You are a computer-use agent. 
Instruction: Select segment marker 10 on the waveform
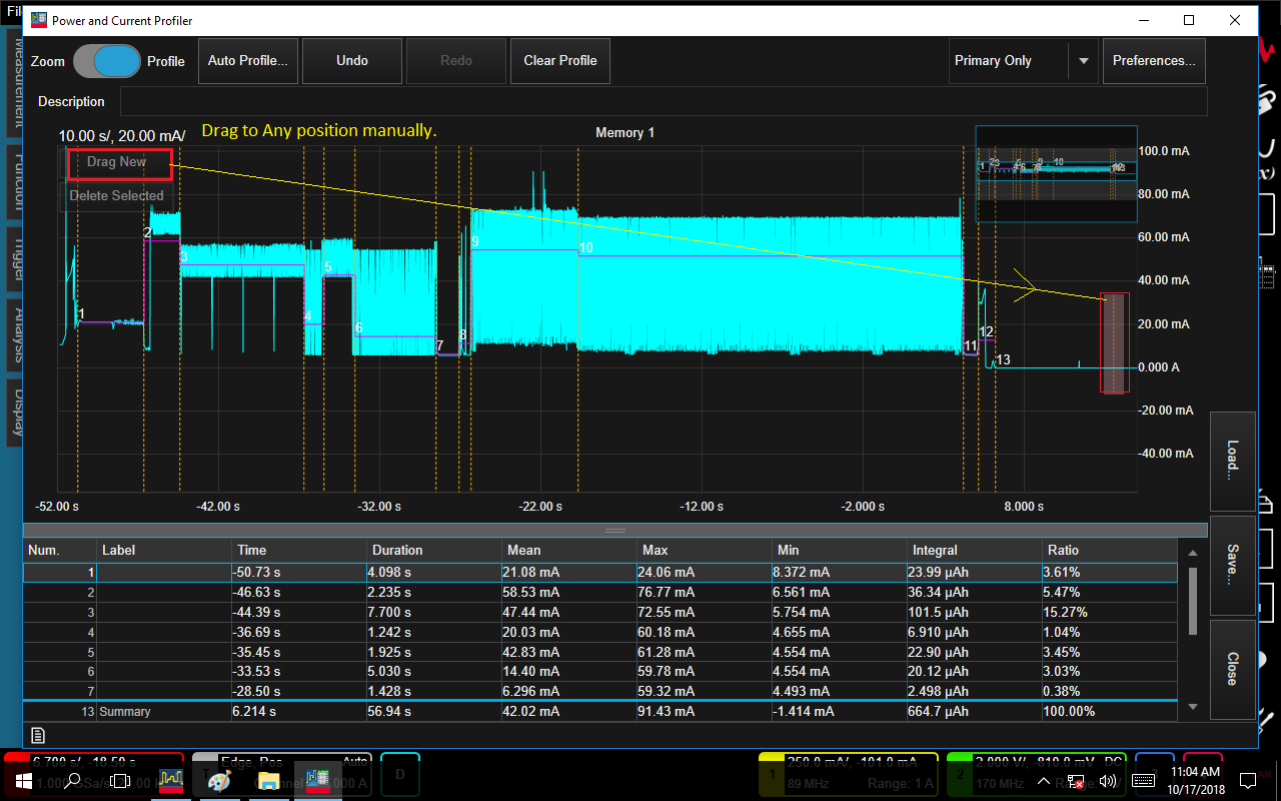pos(586,247)
